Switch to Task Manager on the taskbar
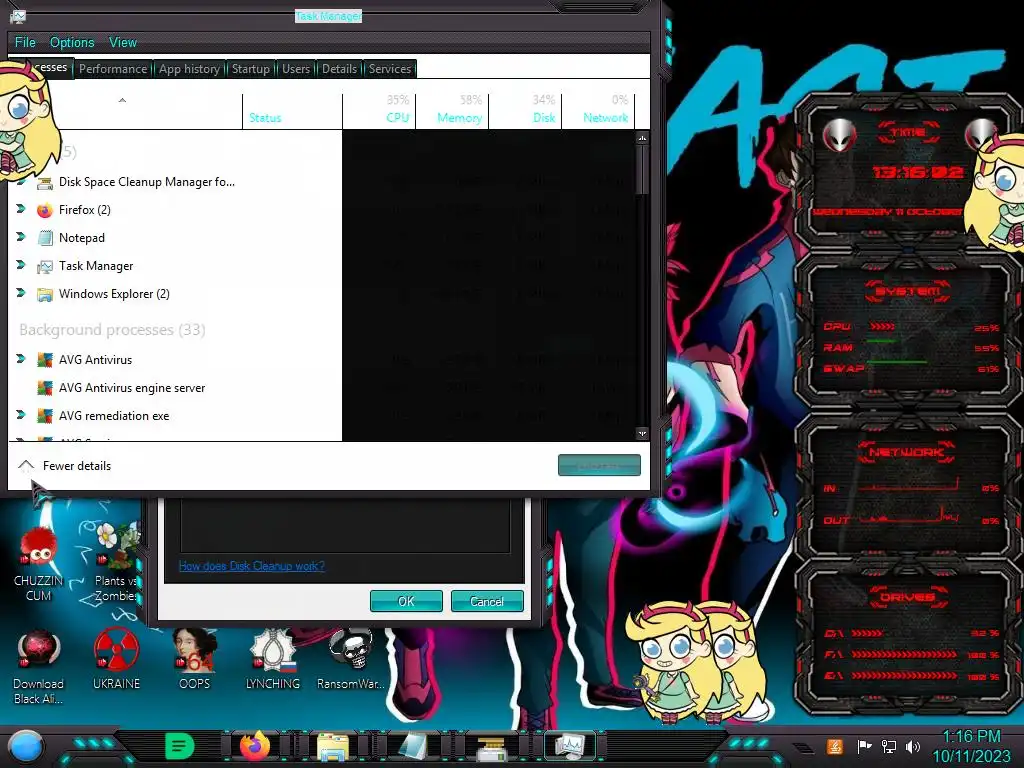Image resolution: width=1024 pixels, height=768 pixels. point(569,746)
